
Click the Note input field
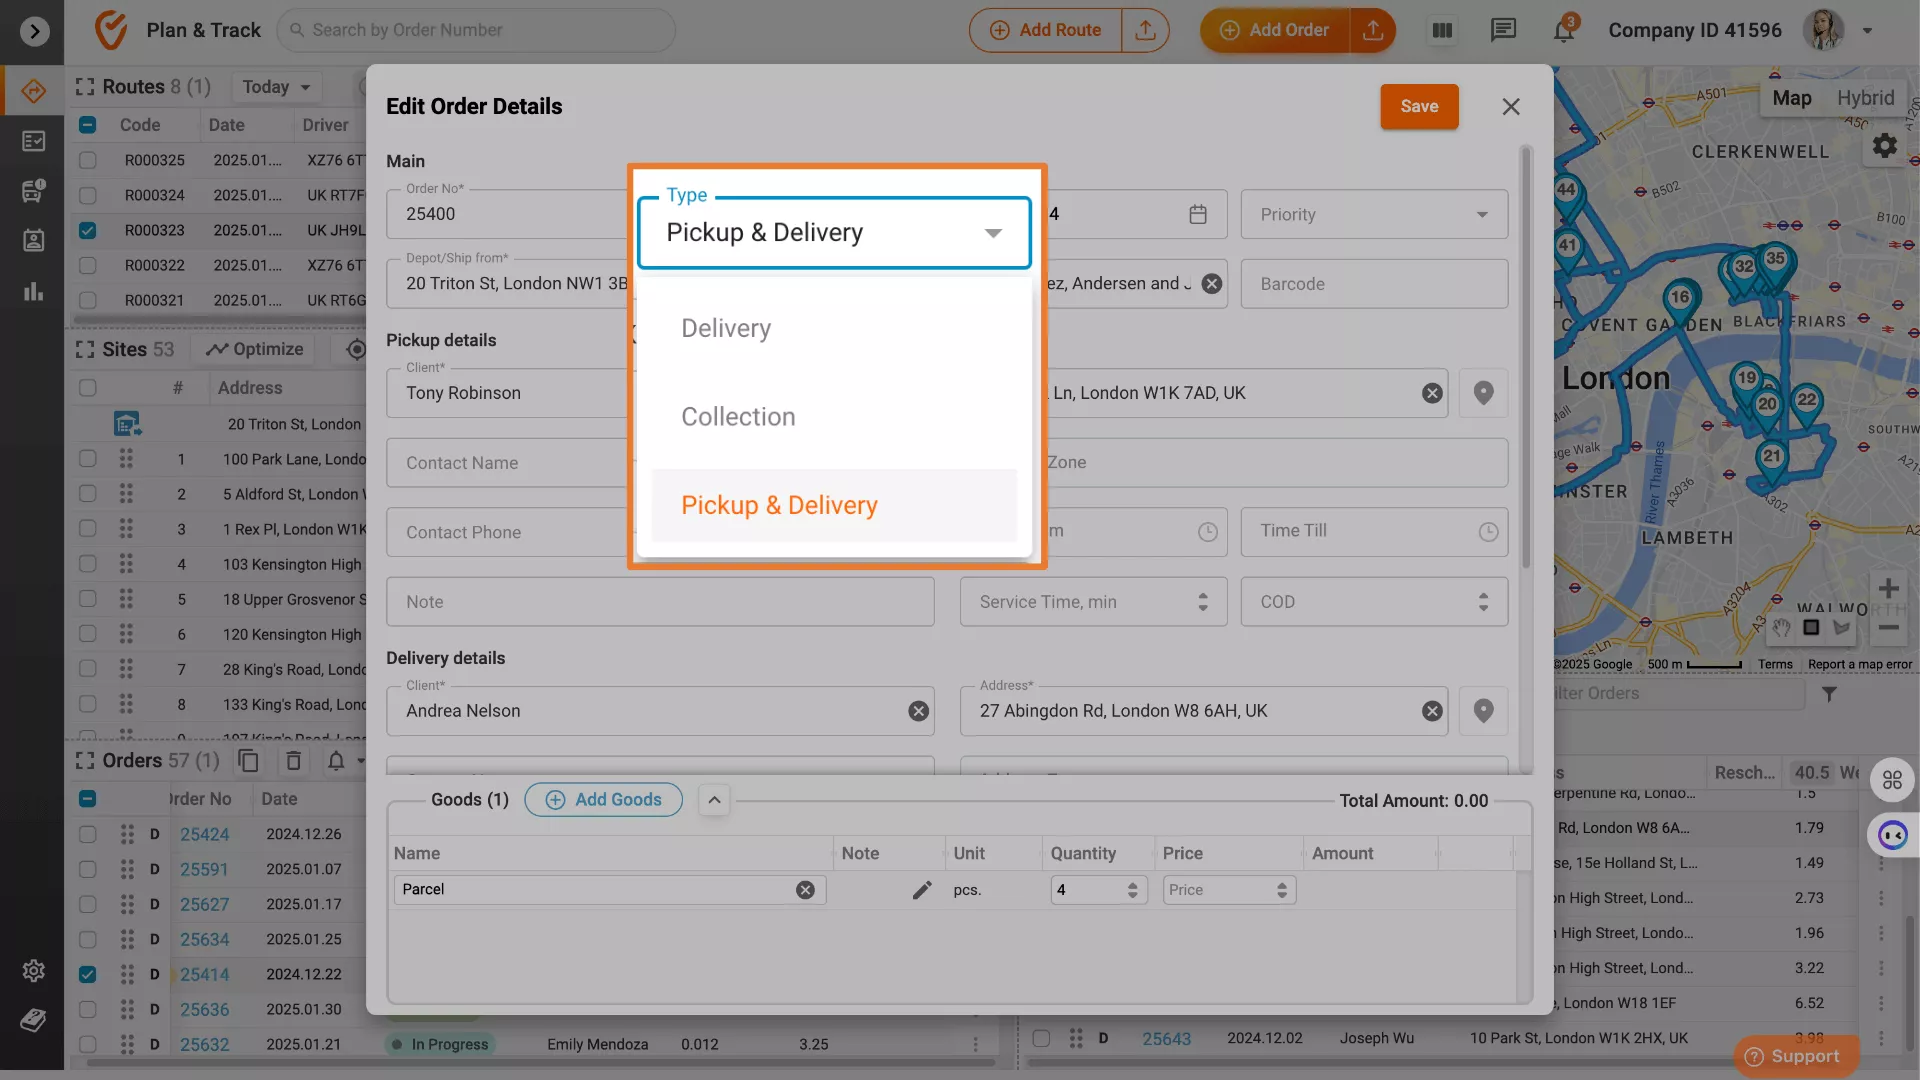click(660, 602)
